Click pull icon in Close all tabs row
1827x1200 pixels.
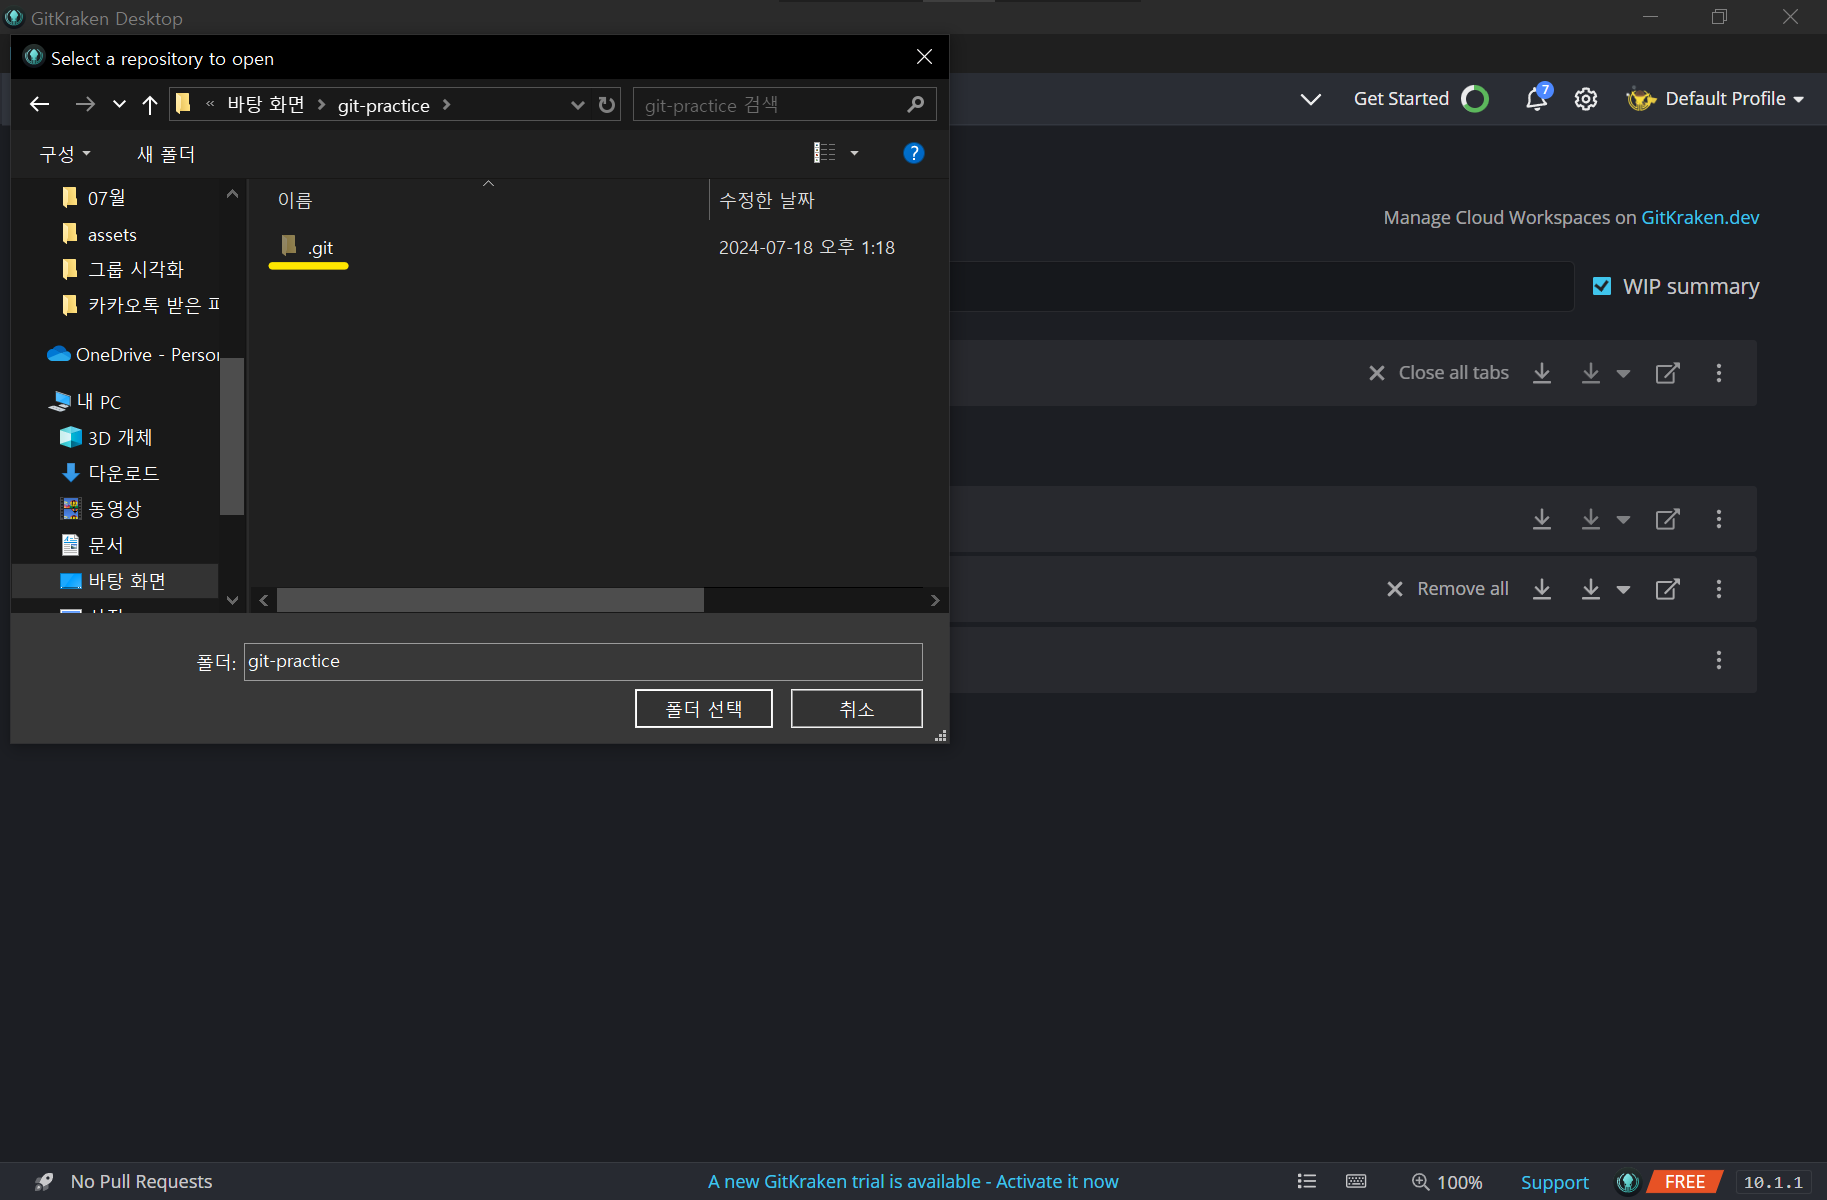click(1590, 373)
